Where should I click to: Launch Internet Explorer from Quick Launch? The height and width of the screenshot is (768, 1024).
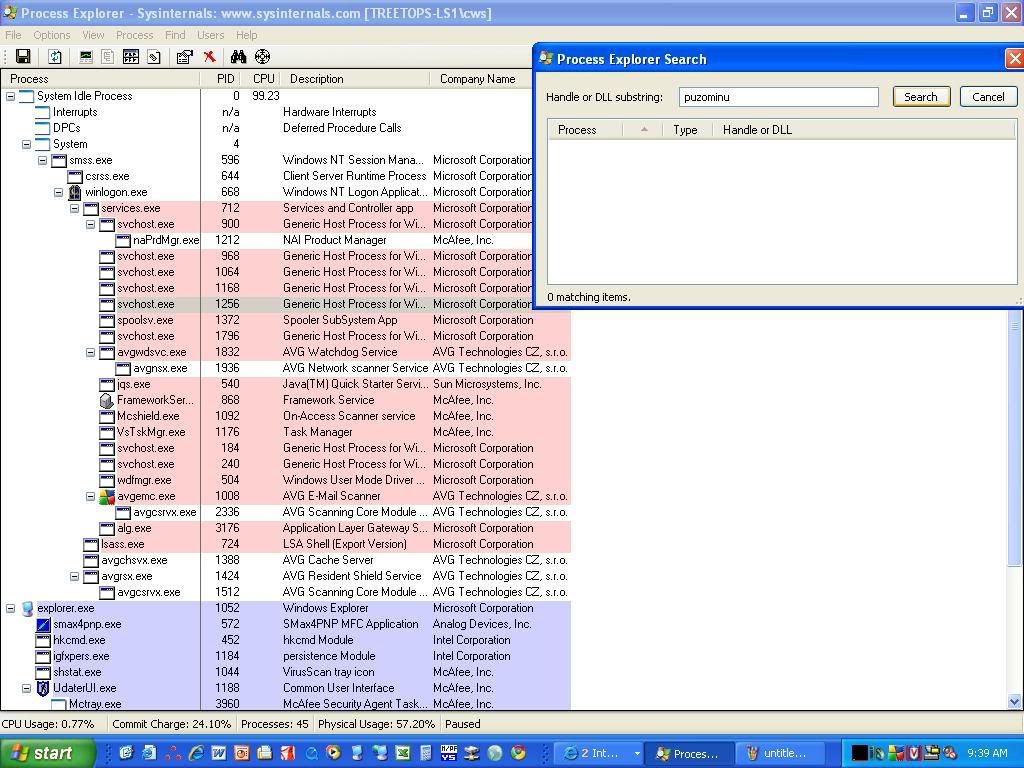point(195,753)
